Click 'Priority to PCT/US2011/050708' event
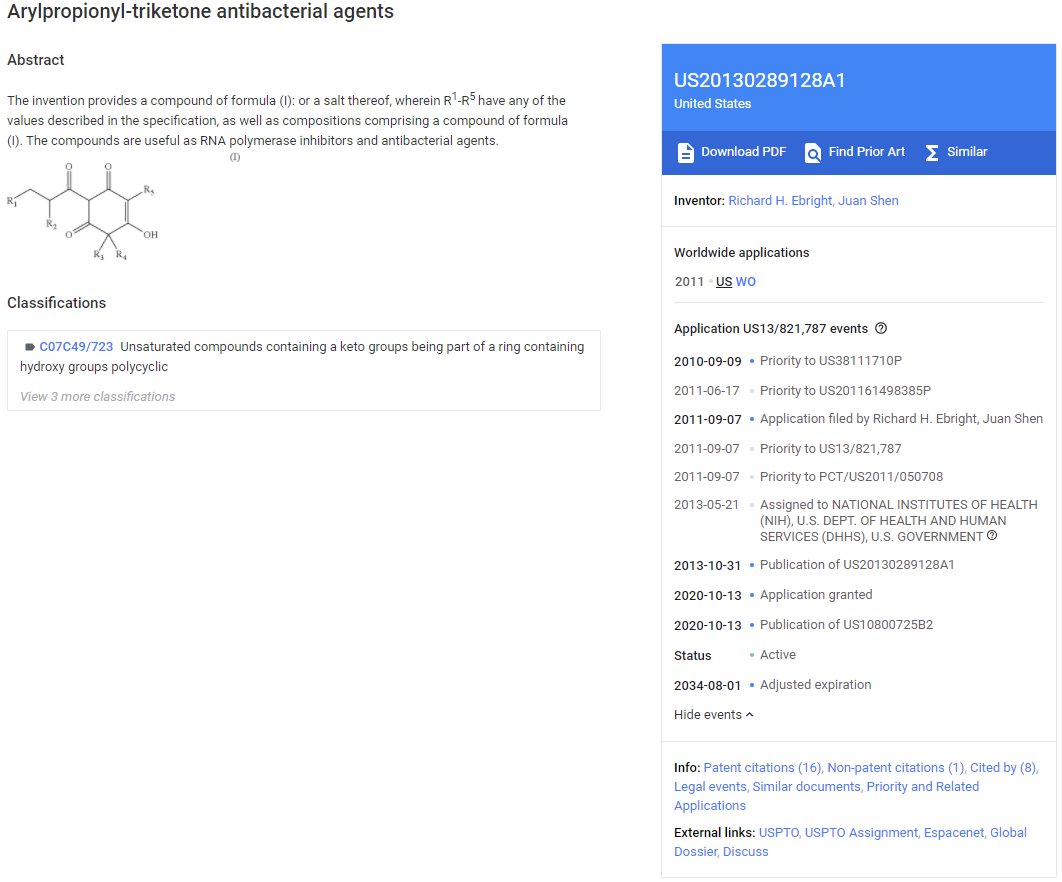This screenshot has height=882, width=1062. click(851, 477)
